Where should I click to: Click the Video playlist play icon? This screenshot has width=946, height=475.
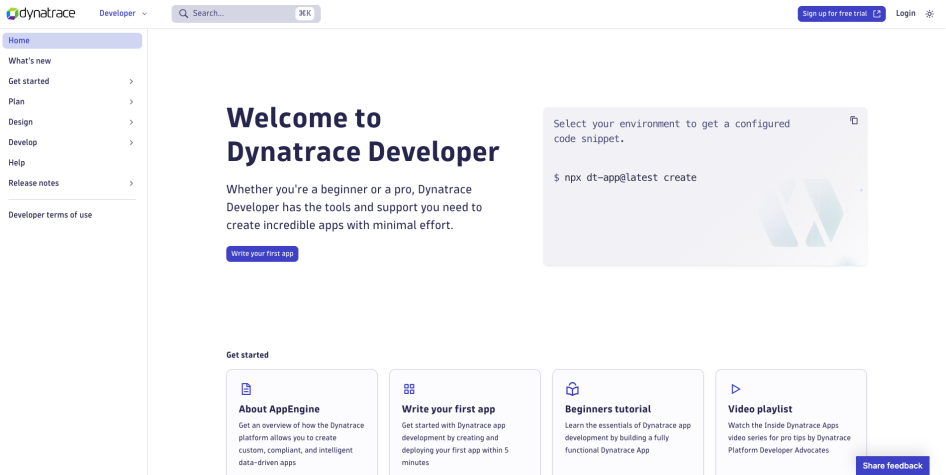pos(735,389)
